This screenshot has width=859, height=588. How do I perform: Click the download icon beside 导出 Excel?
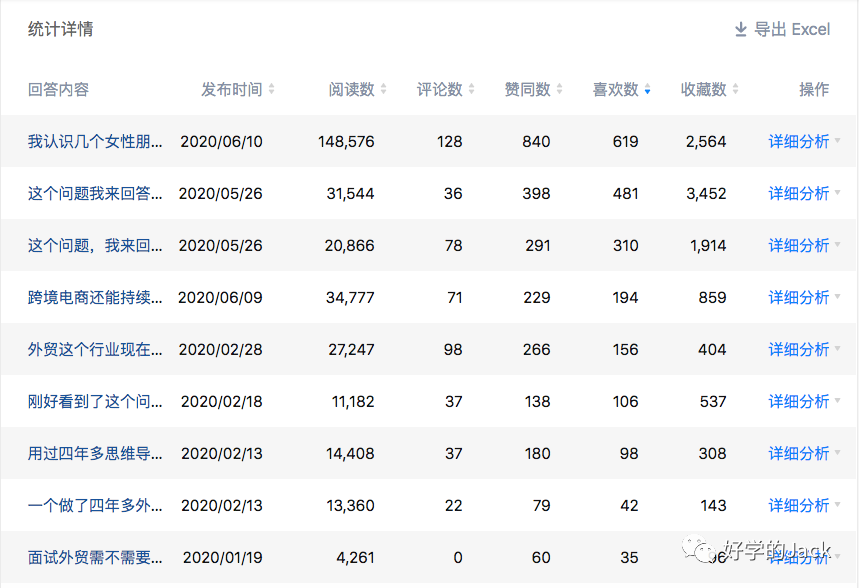coord(741,30)
